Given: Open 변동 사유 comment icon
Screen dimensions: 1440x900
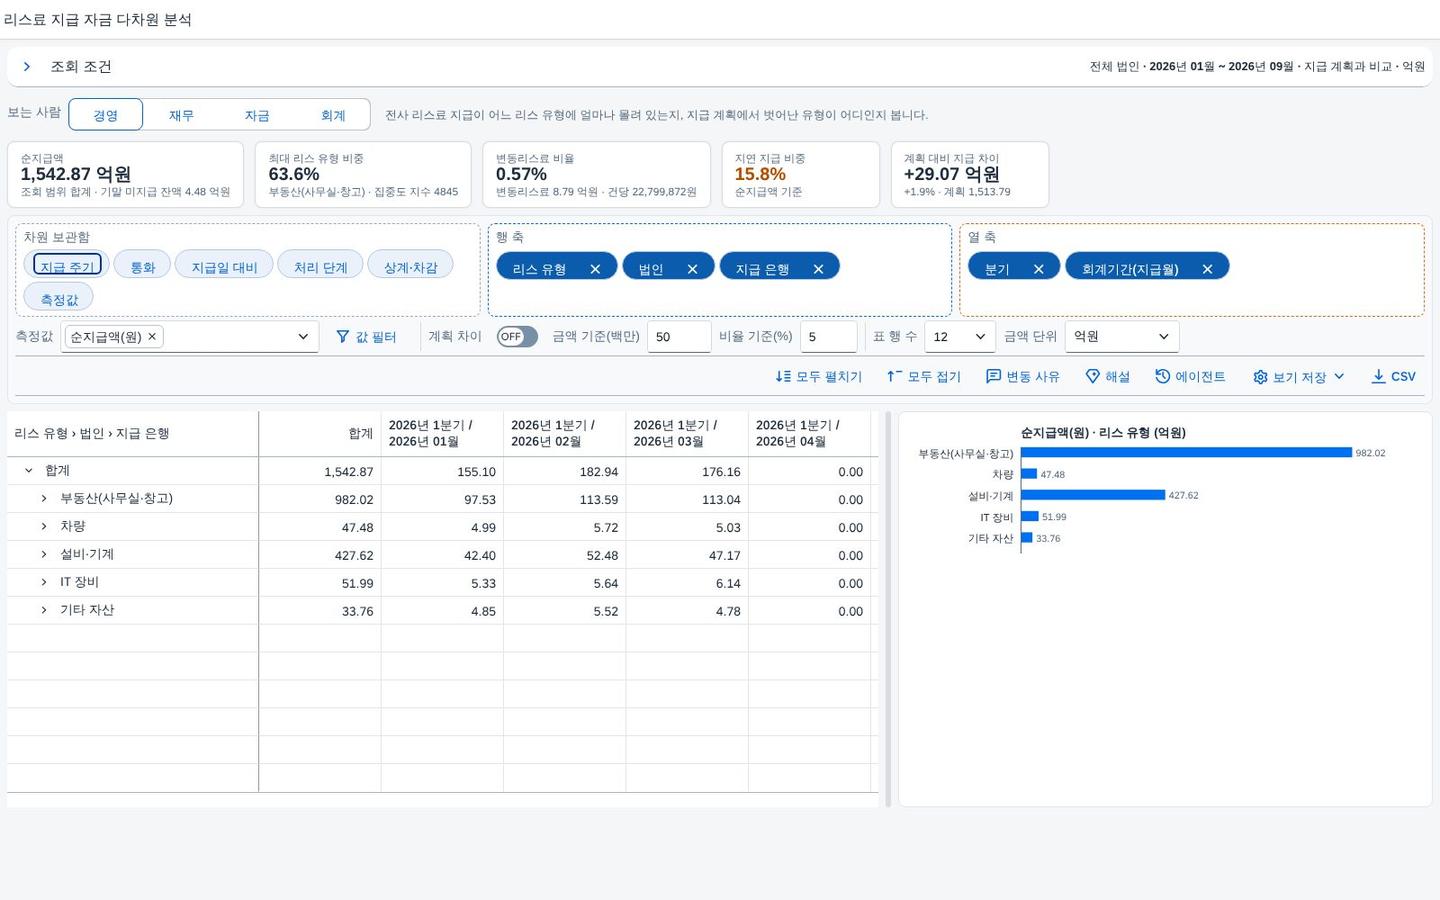Looking at the screenshot, I should click(993, 376).
